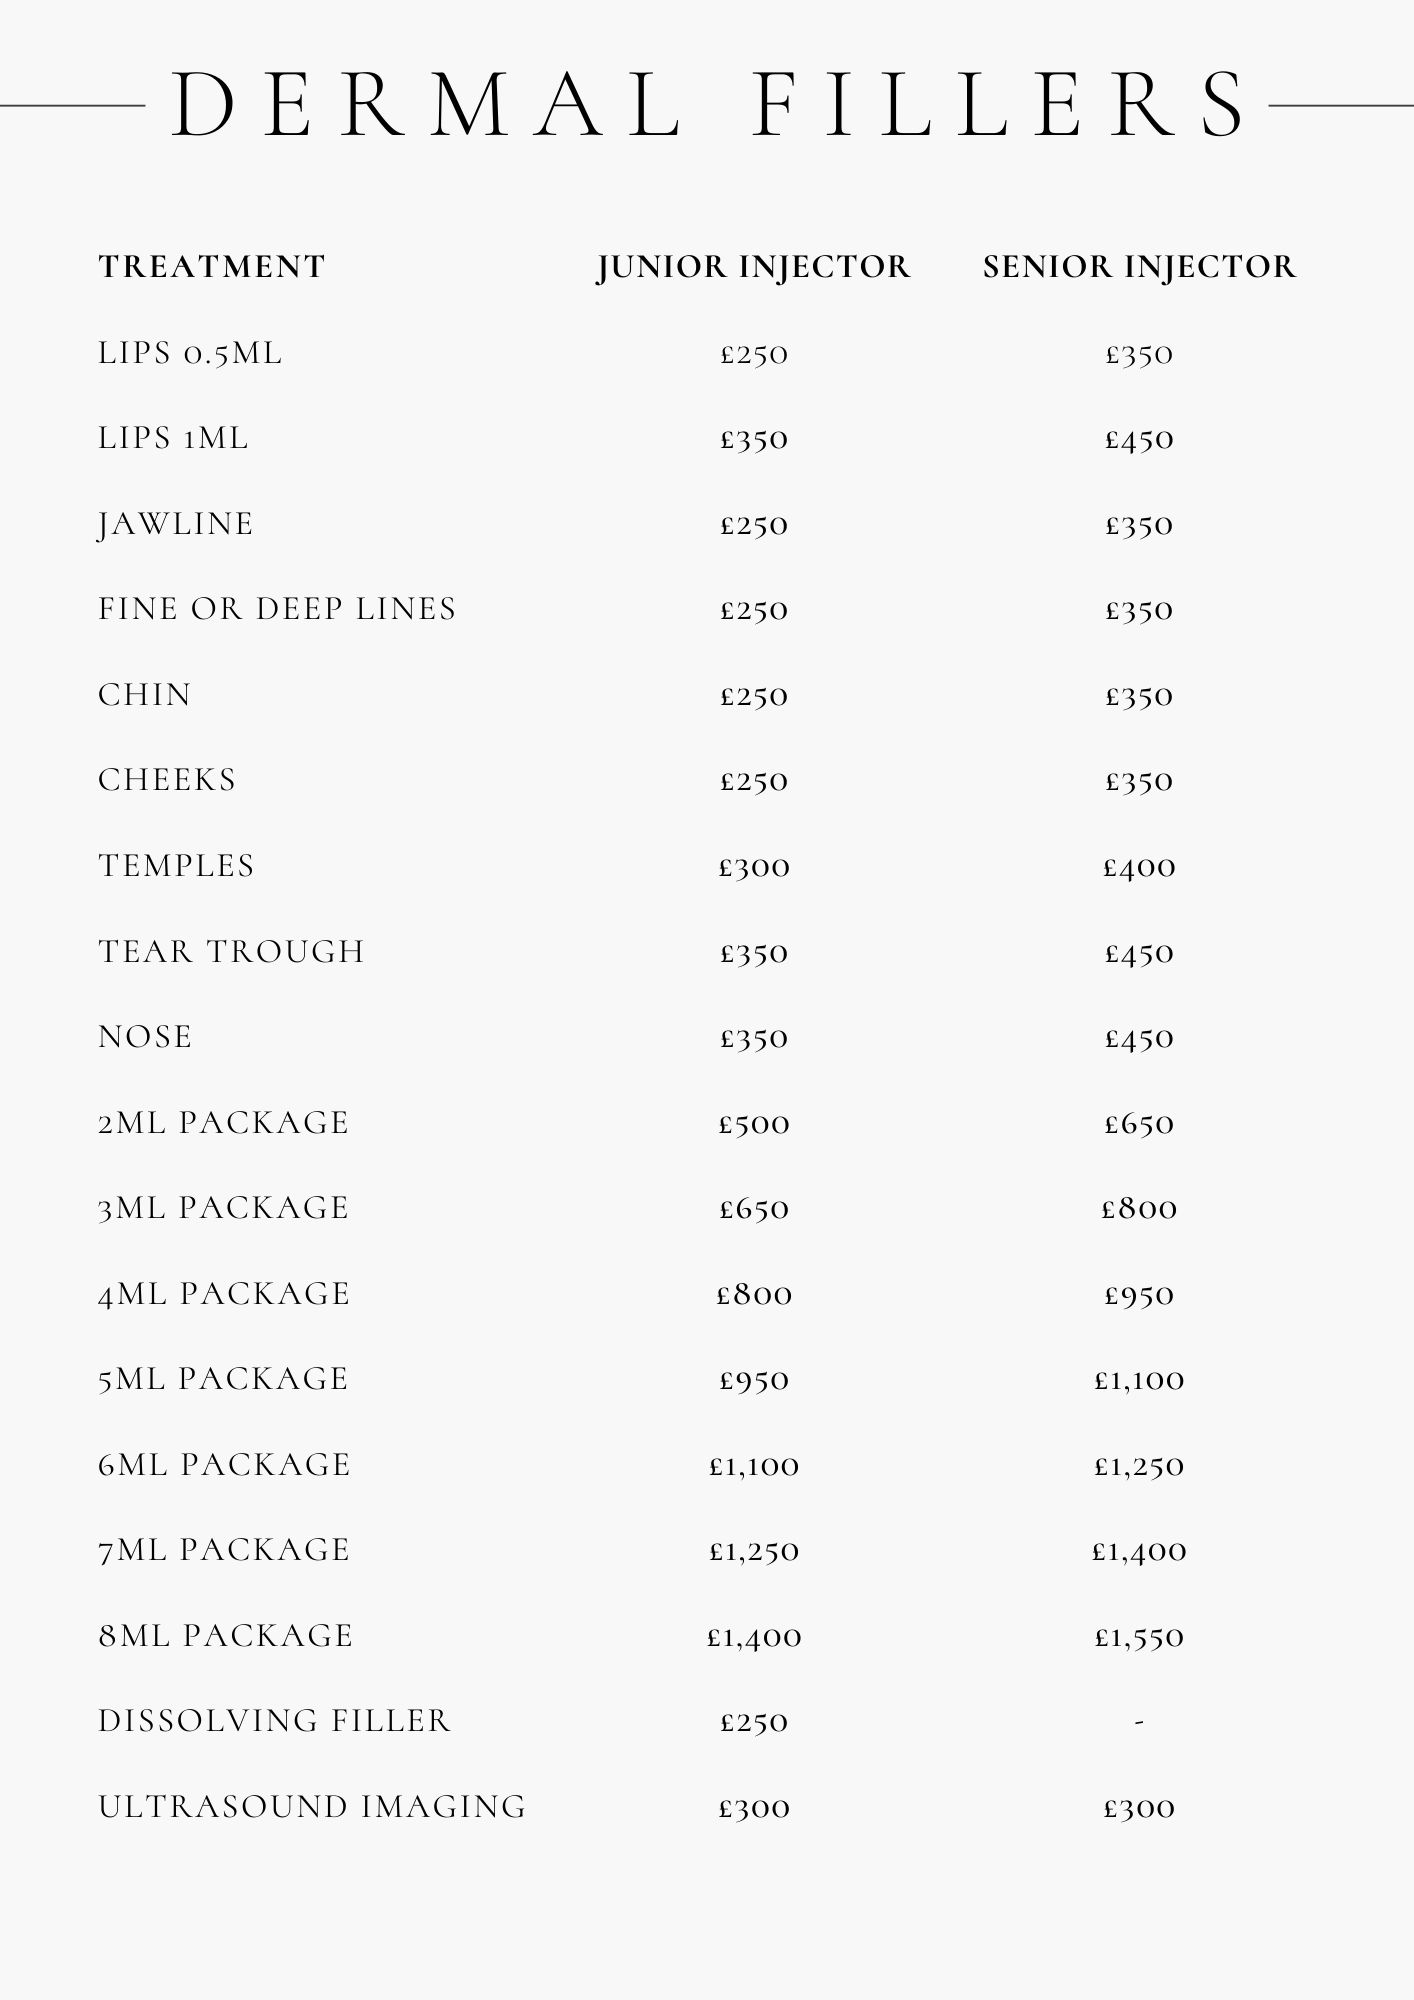The image size is (1414, 2000).
Task: Click the Junior Injector price for Nose
Action: 754,1038
